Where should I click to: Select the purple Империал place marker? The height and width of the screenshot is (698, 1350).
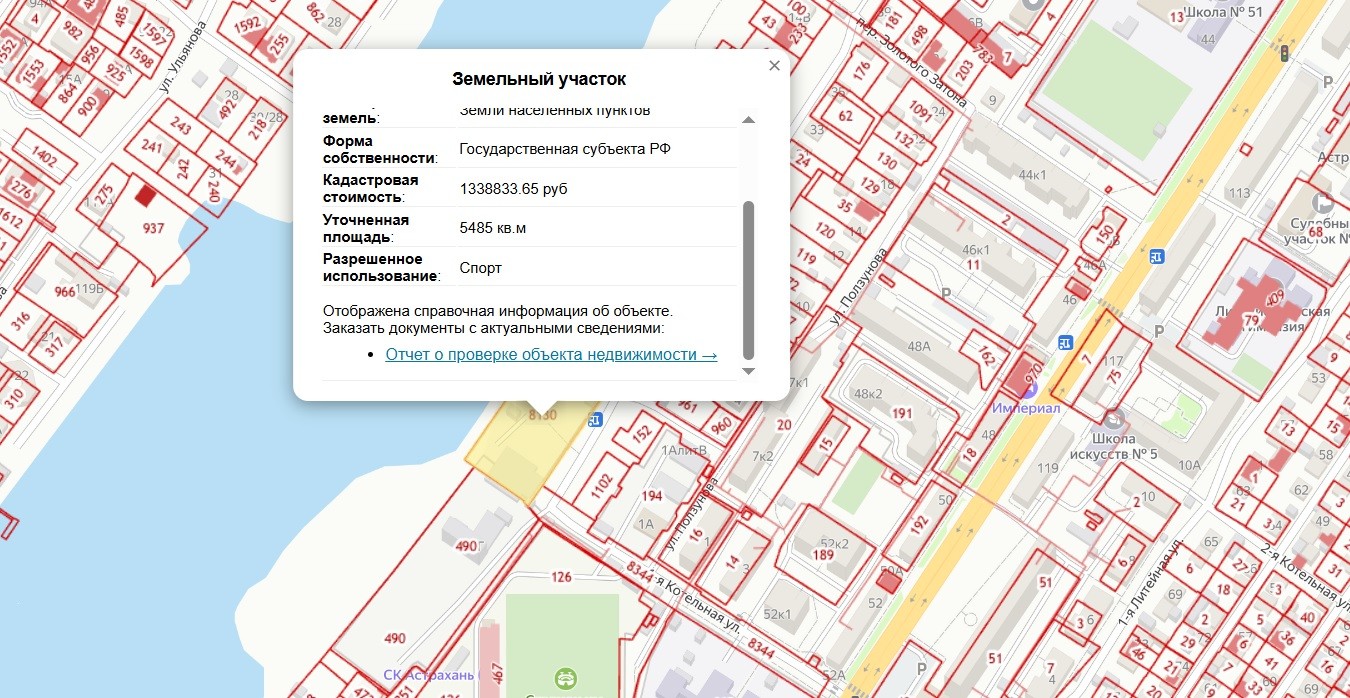coord(1029,389)
